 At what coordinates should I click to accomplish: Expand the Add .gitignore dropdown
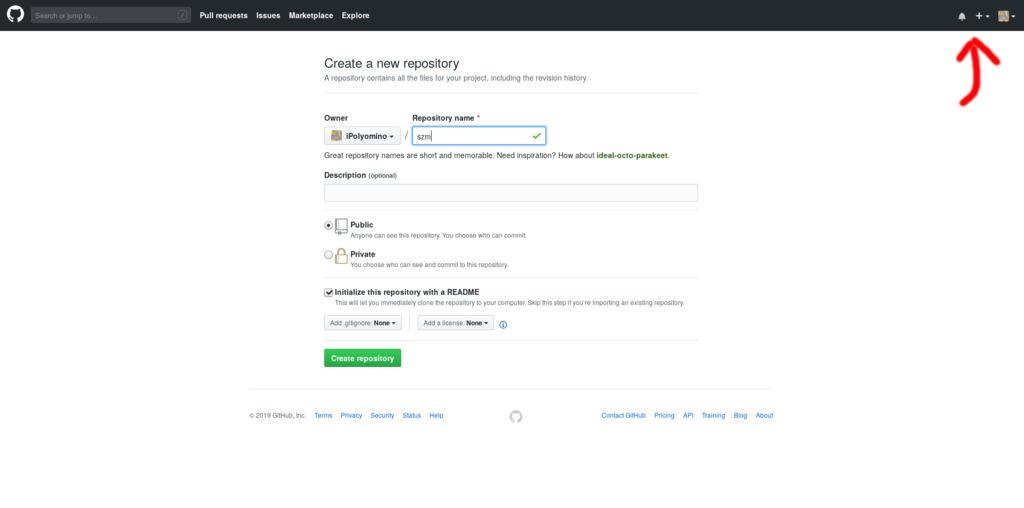click(363, 323)
